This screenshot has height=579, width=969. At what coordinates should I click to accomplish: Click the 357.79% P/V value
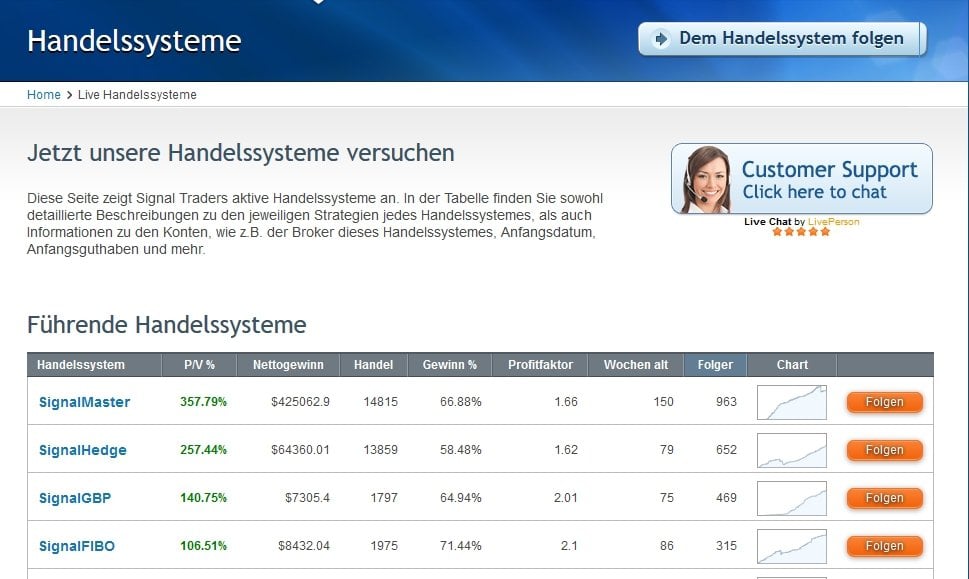coord(203,402)
